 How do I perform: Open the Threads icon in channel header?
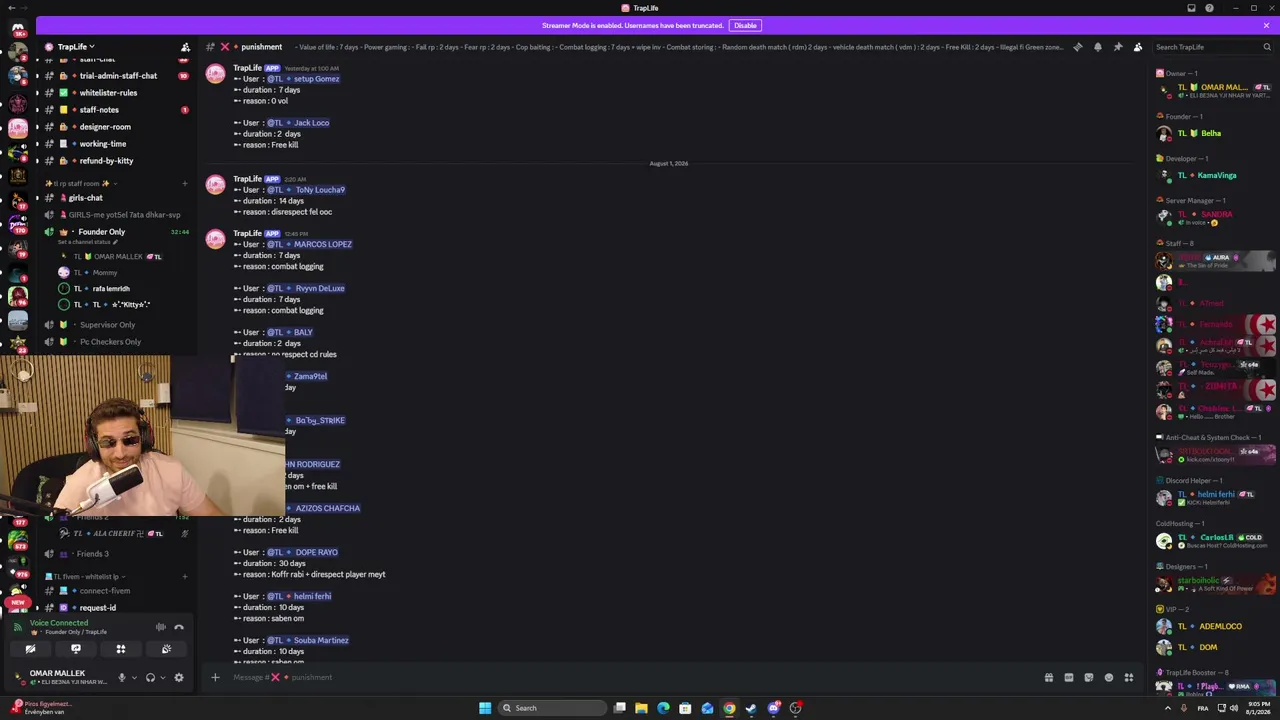click(x=1078, y=47)
